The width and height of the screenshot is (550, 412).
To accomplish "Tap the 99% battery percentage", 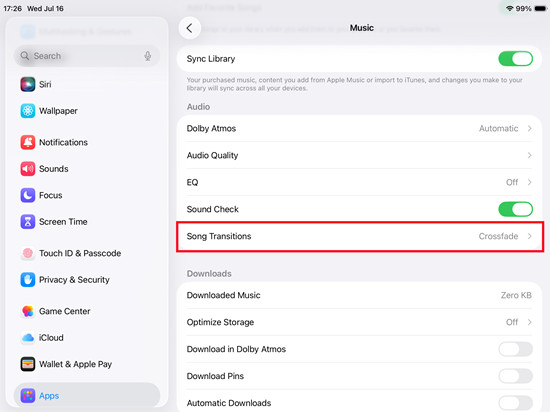I will pos(523,8).
